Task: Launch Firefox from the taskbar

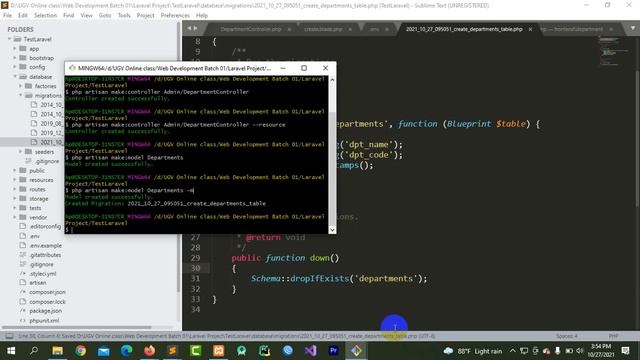Action: 149,351
